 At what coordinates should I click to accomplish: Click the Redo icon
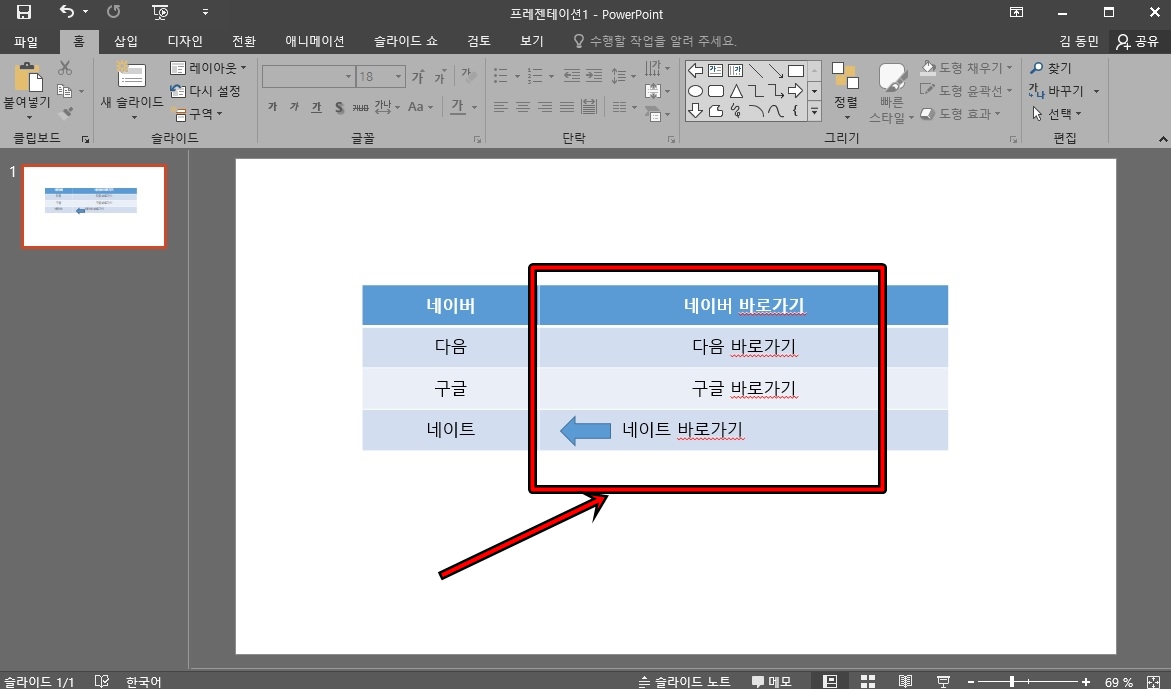coord(114,12)
